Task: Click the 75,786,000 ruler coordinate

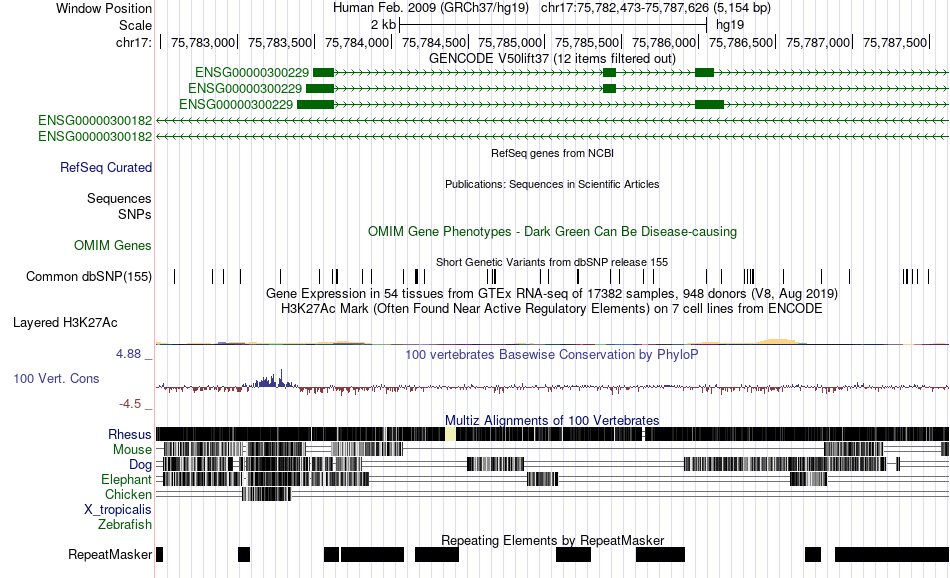Action: 663,42
